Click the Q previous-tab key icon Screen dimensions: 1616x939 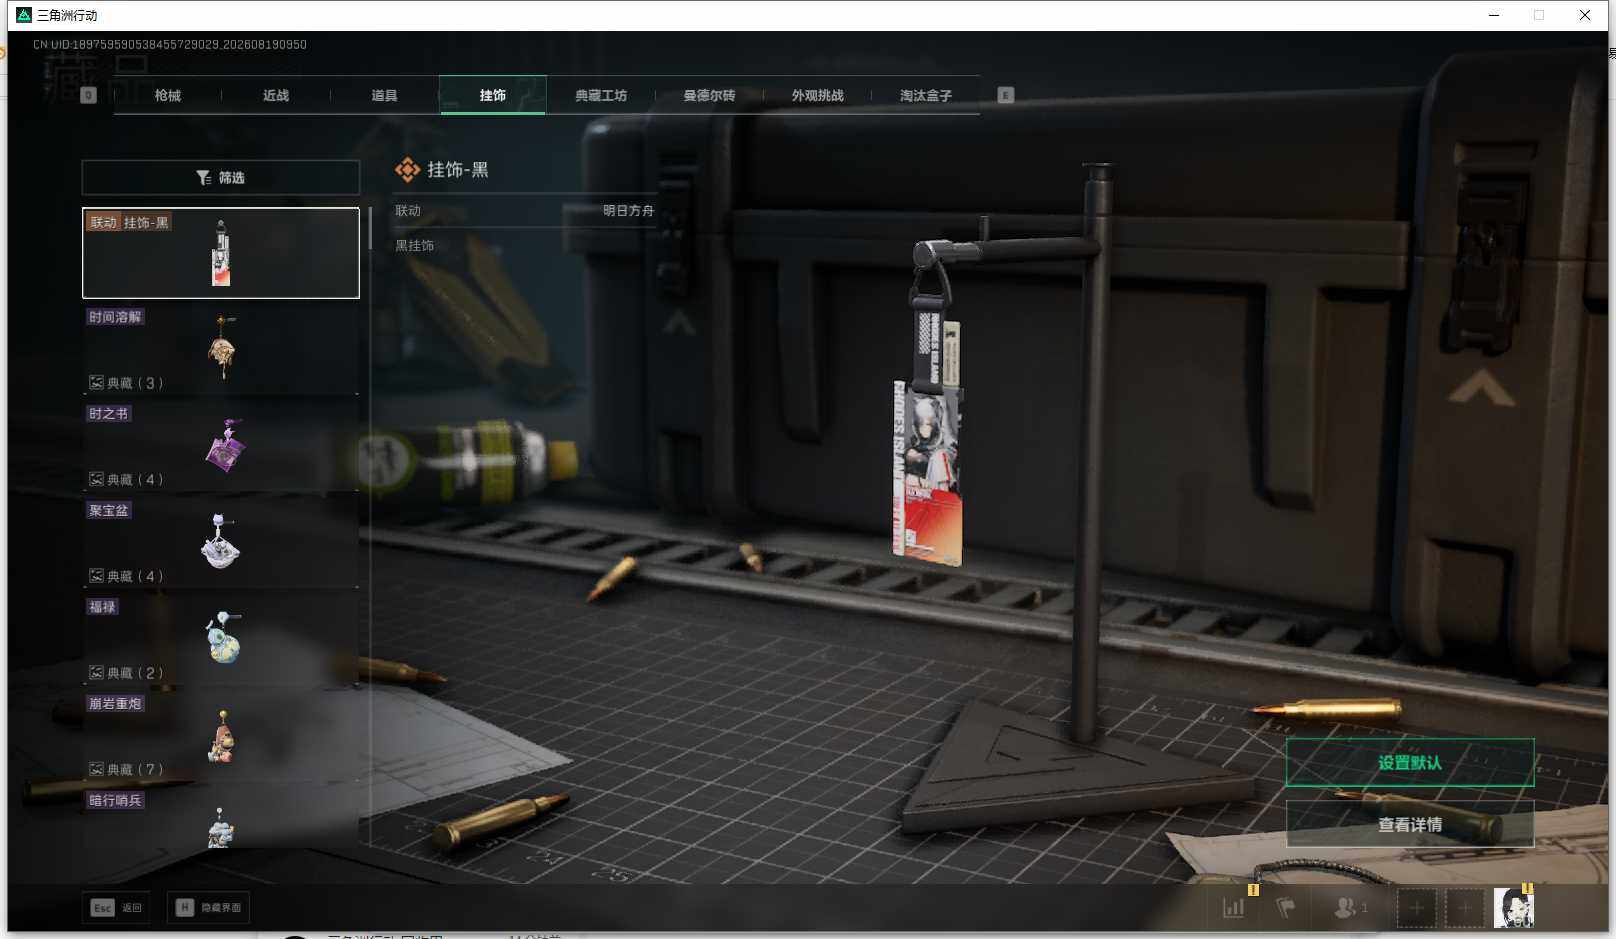click(x=89, y=95)
